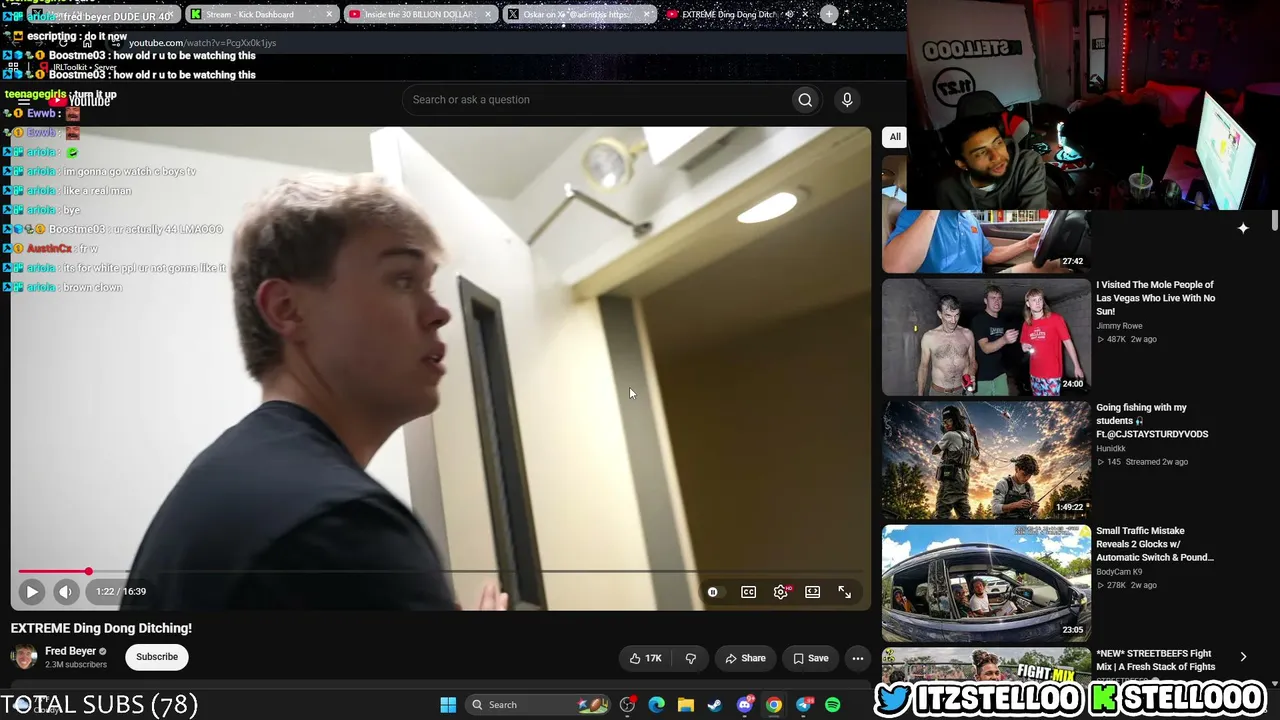Image resolution: width=1280 pixels, height=720 pixels.
Task: Share the video
Action: tap(745, 658)
